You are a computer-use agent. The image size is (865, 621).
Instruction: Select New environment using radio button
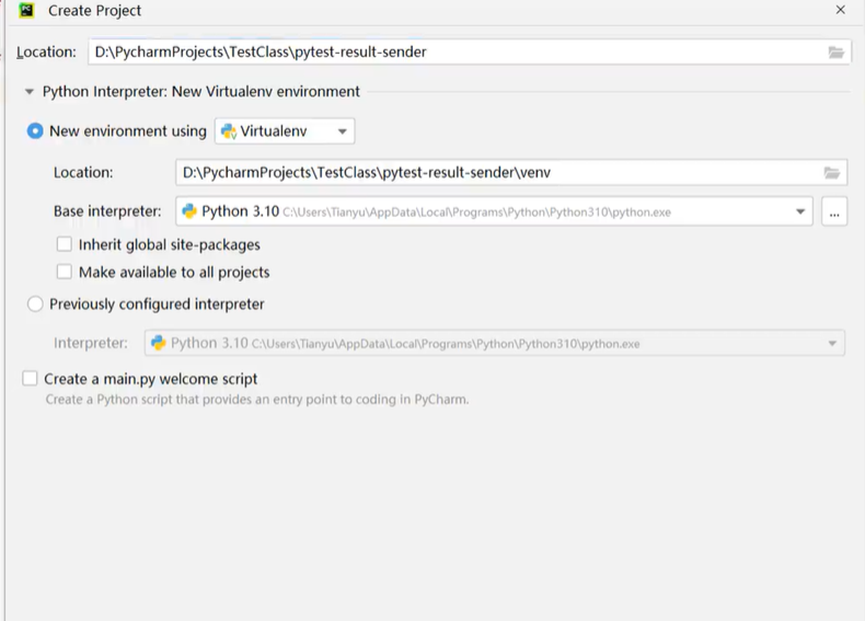click(35, 131)
